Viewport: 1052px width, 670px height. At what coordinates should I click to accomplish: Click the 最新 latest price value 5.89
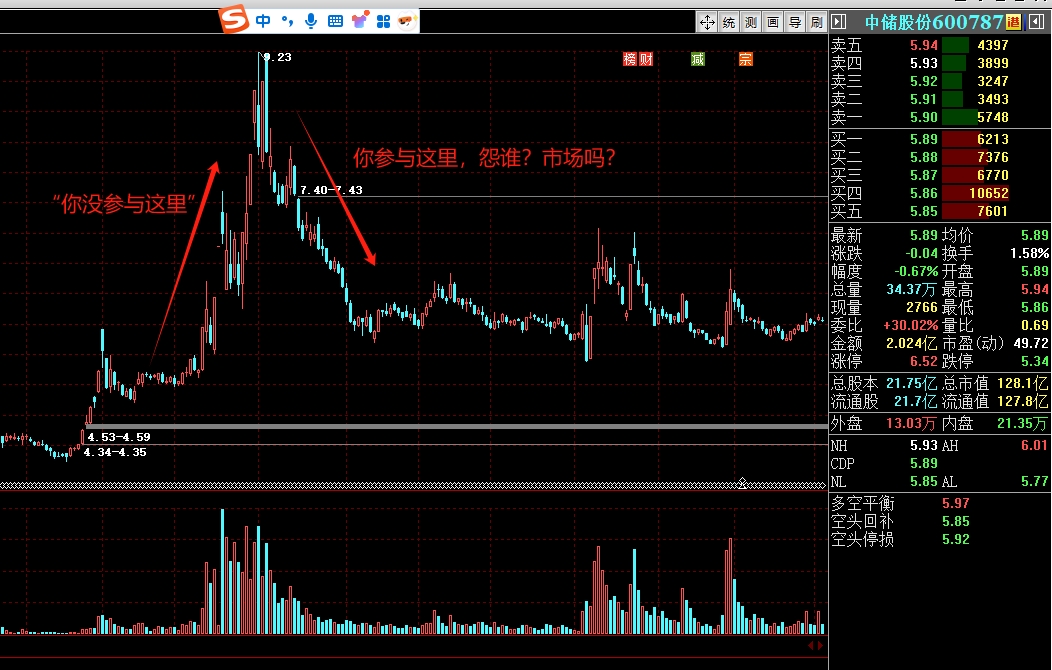(x=924, y=235)
